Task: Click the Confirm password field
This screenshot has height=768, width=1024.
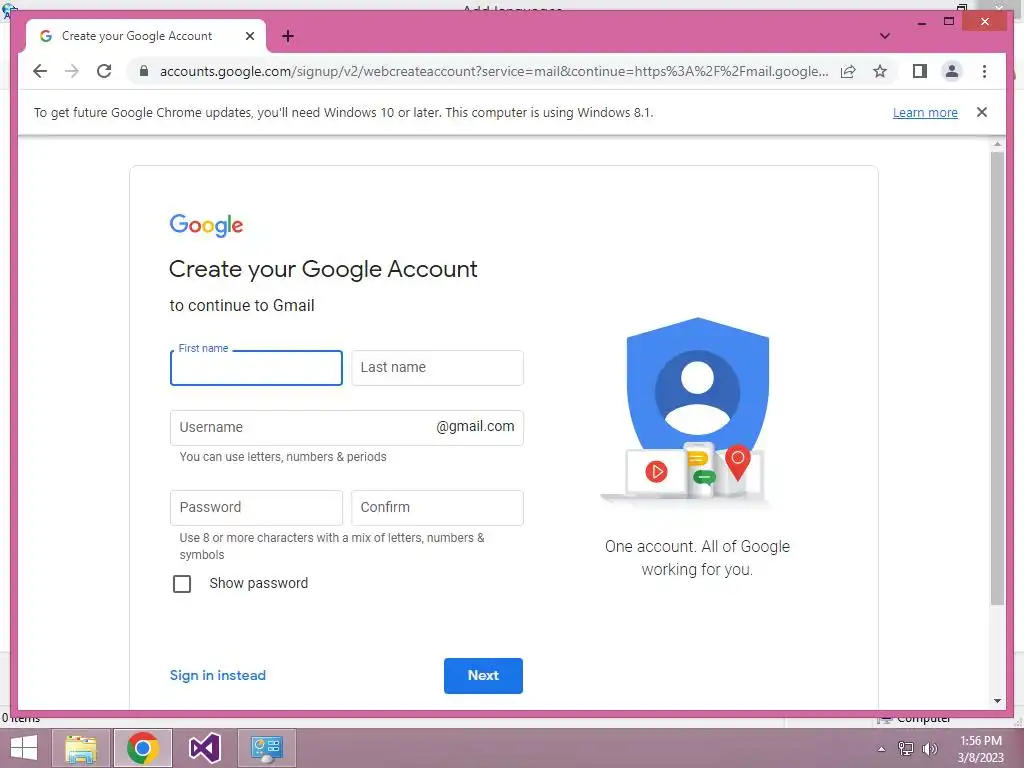Action: click(x=437, y=507)
